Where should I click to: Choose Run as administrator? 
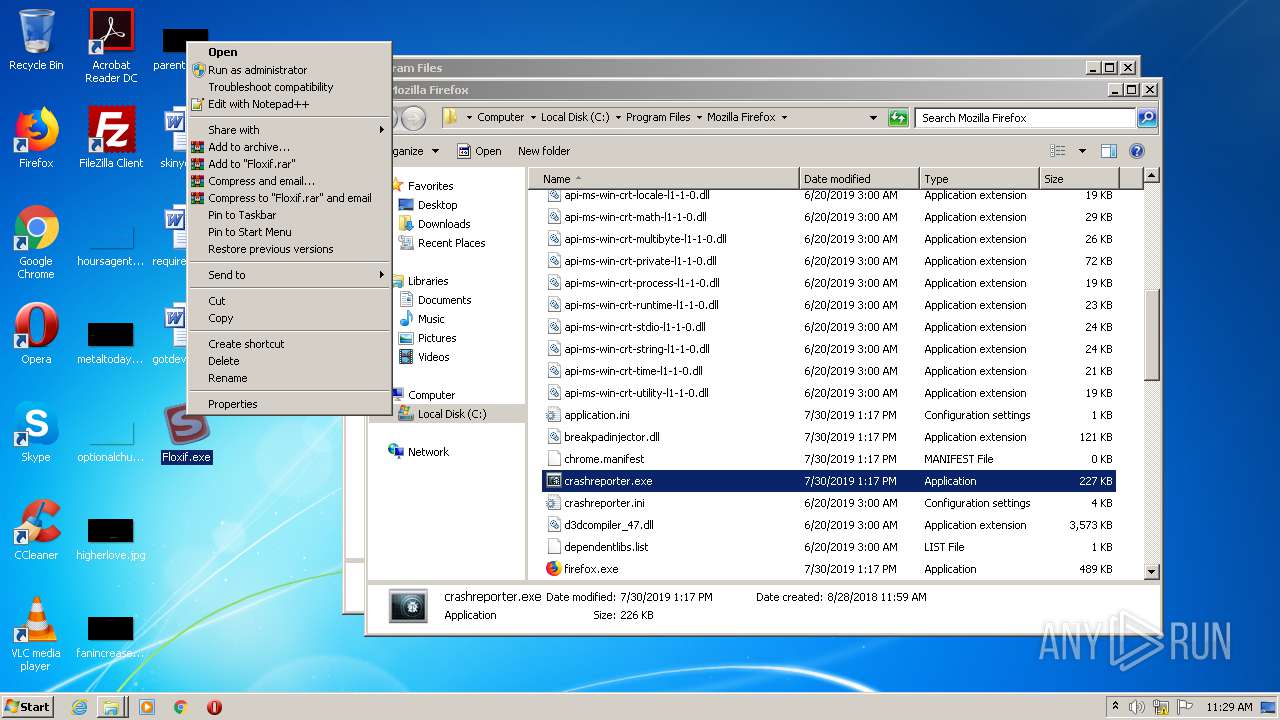(x=289, y=70)
